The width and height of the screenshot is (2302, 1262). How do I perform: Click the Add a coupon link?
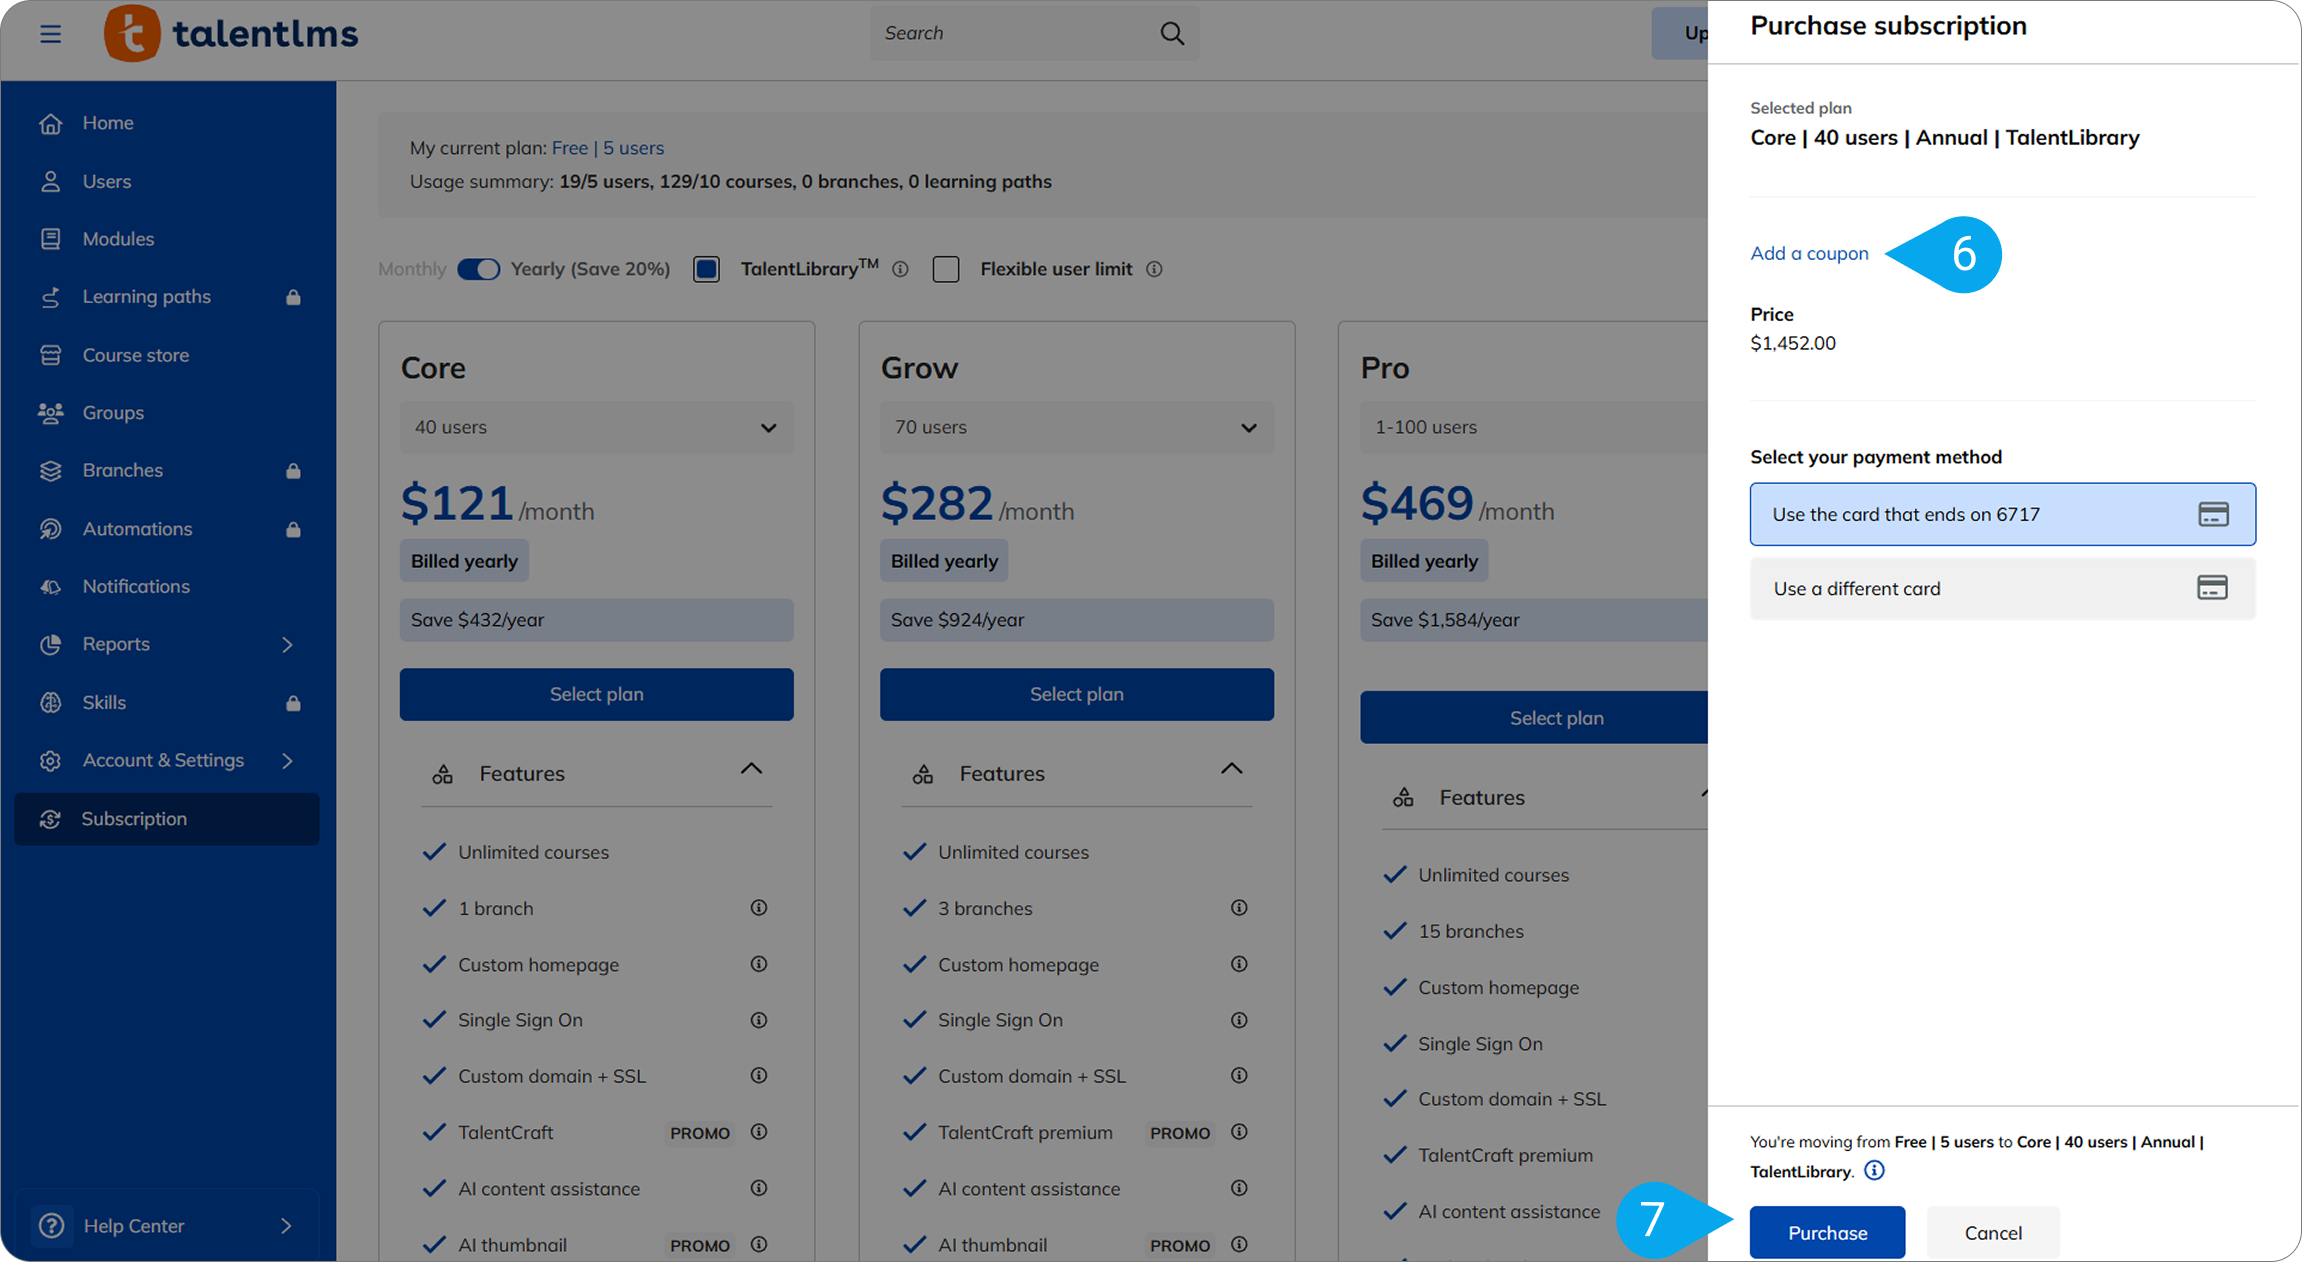tap(1808, 253)
